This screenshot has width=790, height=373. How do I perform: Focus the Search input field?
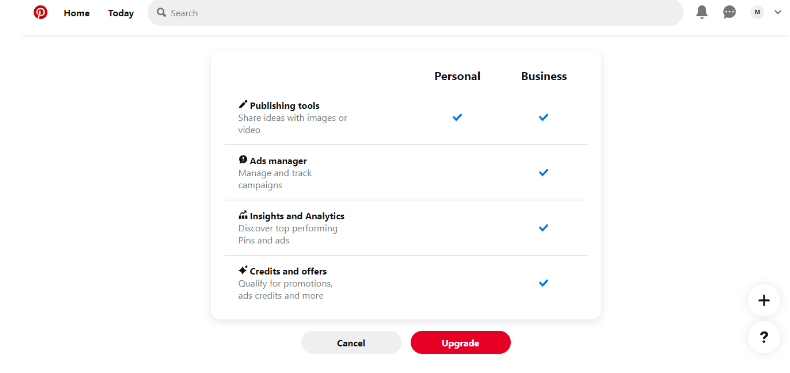(x=415, y=13)
